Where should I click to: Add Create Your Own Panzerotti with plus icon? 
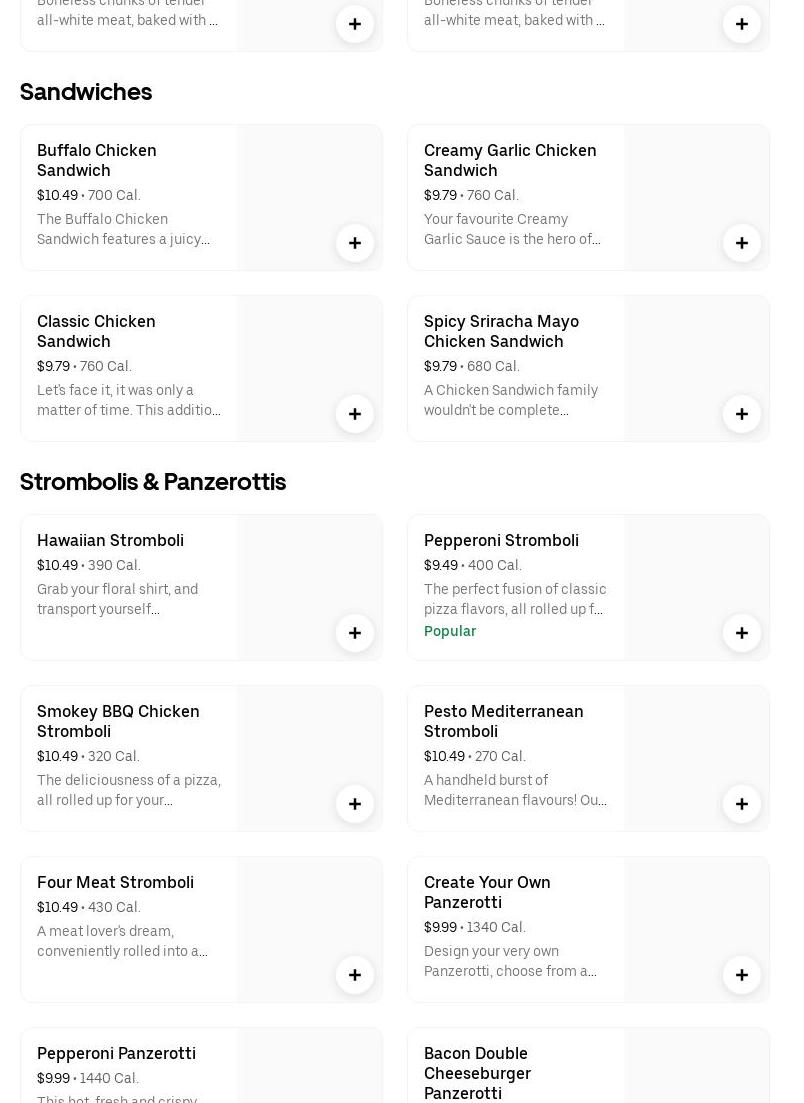tap(742, 975)
